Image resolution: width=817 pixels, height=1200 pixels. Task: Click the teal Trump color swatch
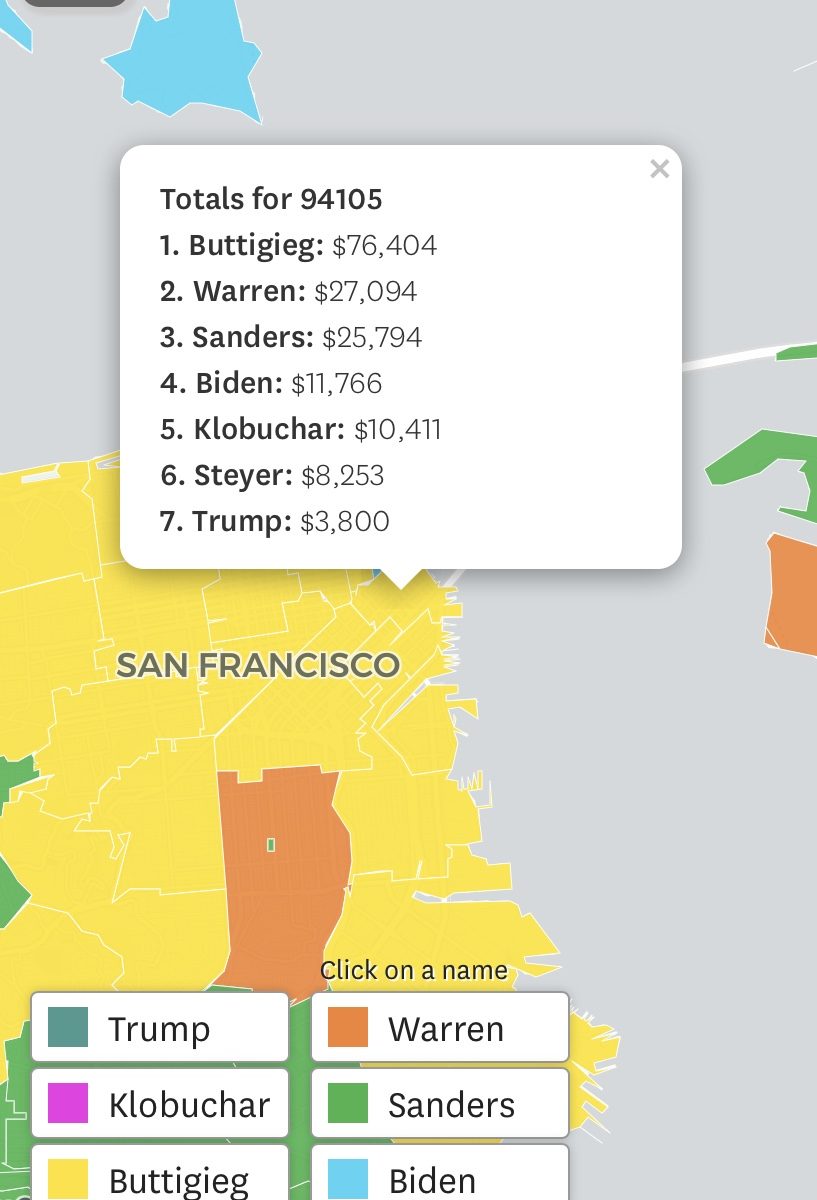pyautogui.click(x=68, y=1027)
